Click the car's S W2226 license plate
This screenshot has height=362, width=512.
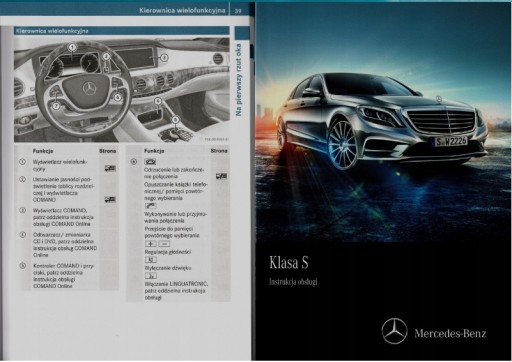[450, 141]
